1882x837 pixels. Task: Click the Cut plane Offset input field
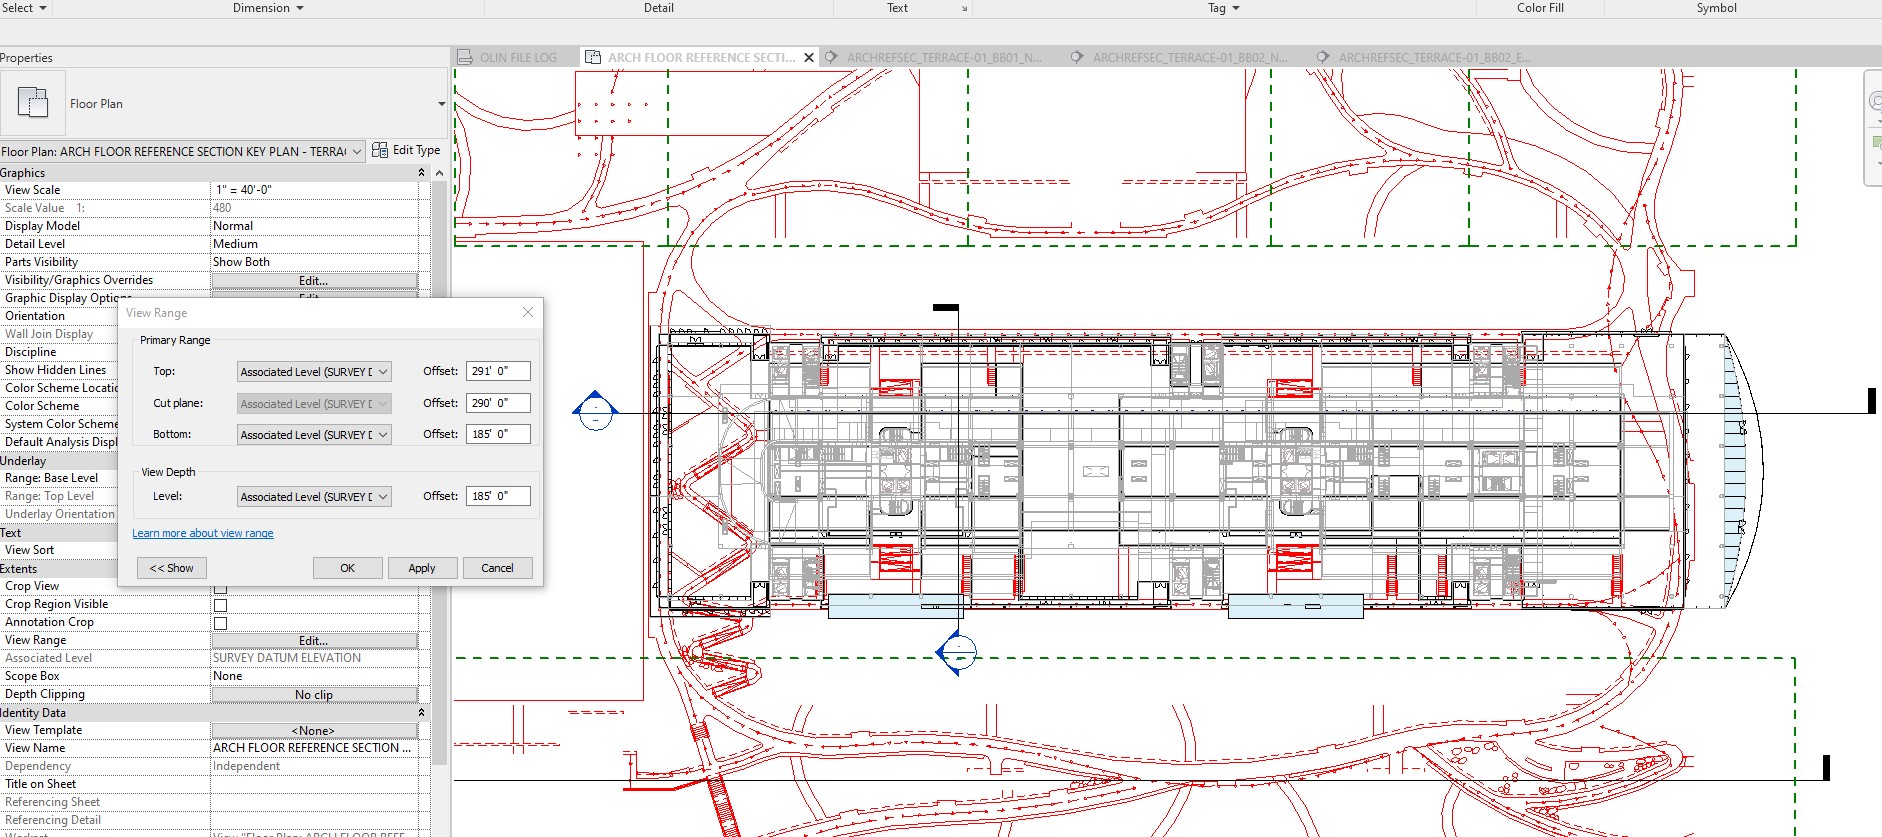click(x=498, y=403)
